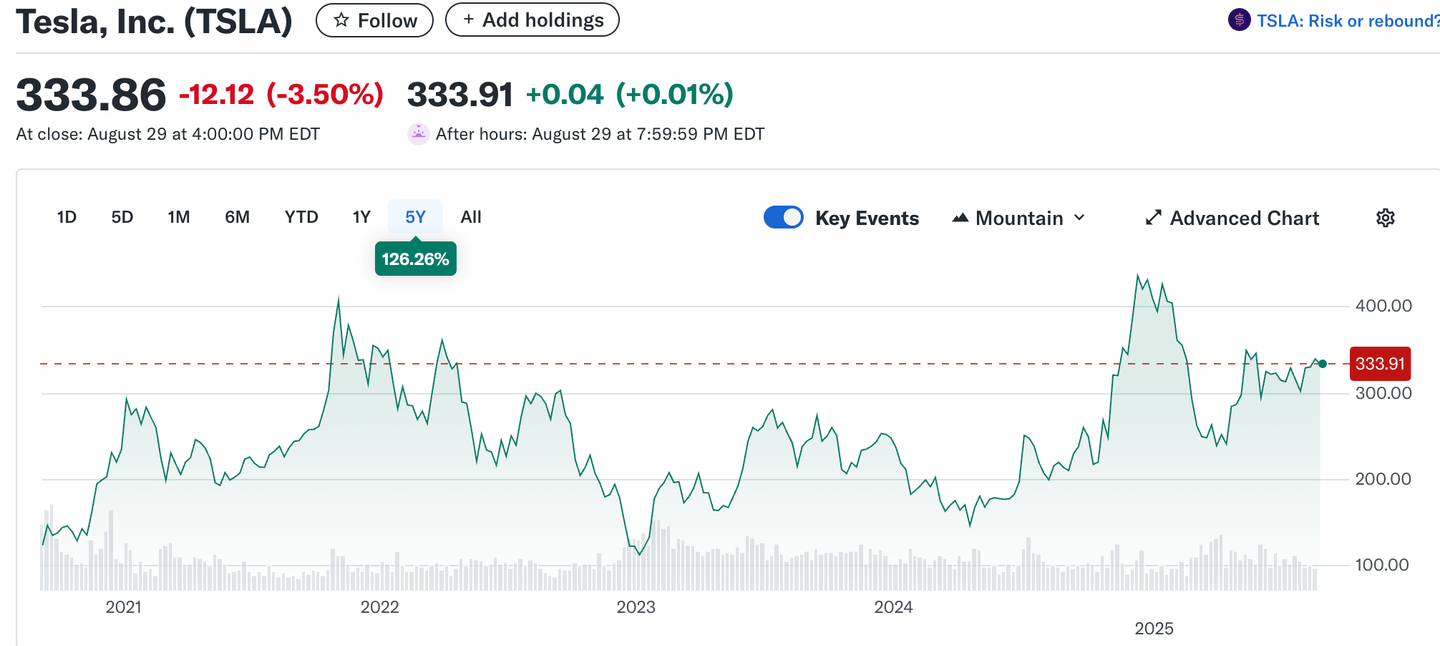Select the 1D time range

[x=67, y=217]
